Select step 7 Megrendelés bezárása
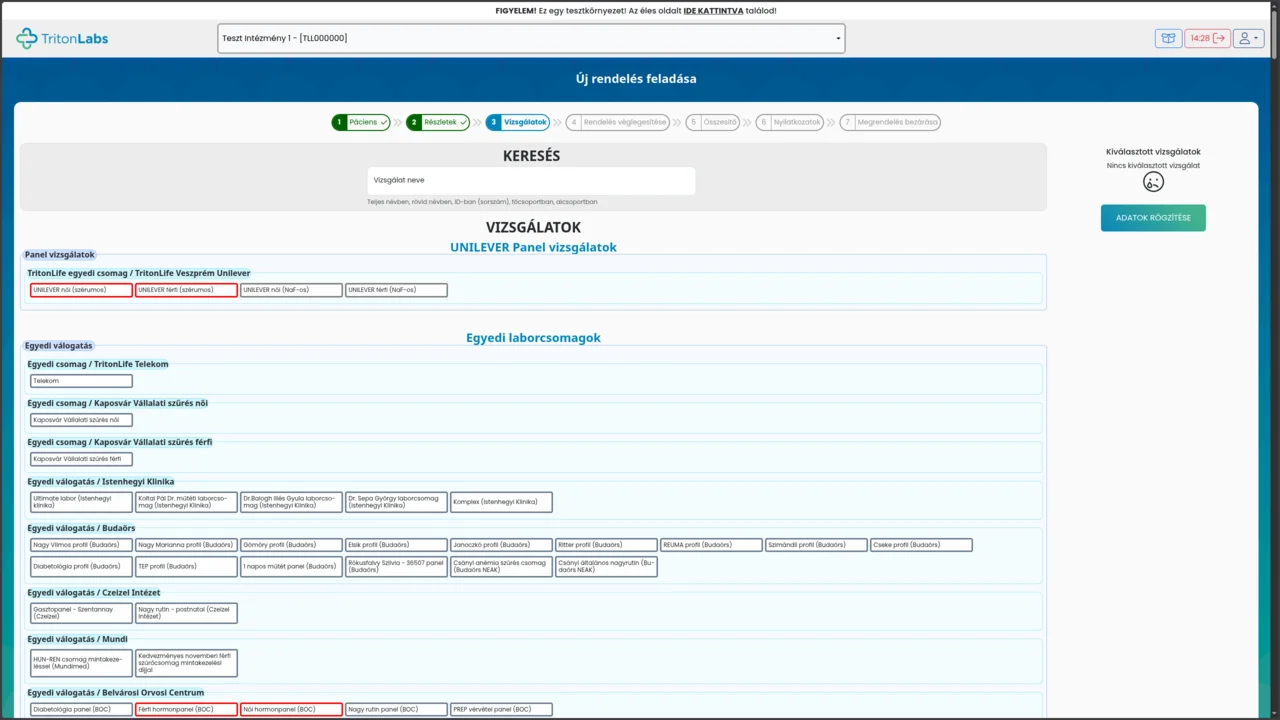Viewport: 1280px width, 720px height. [890, 122]
